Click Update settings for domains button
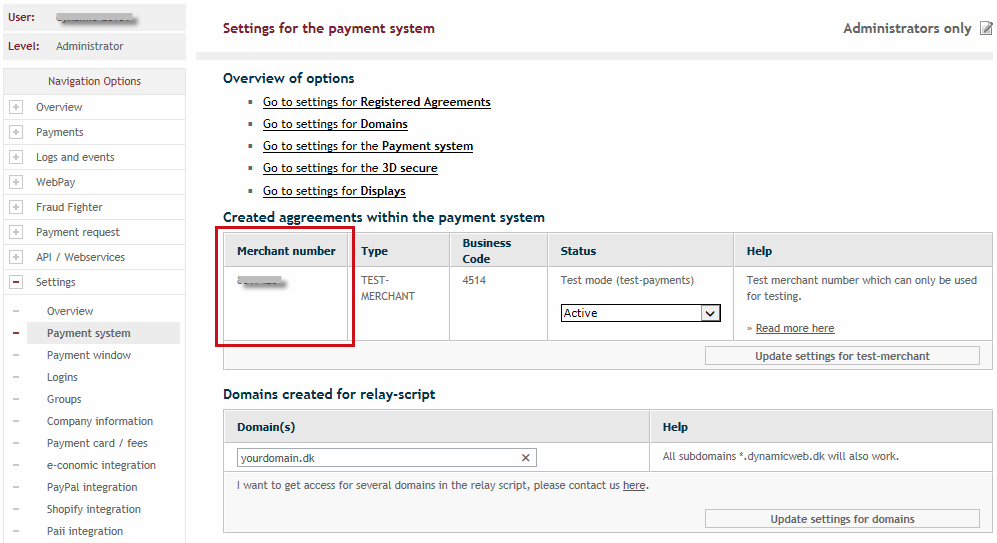This screenshot has height=543, width=997. pyautogui.click(x=842, y=519)
